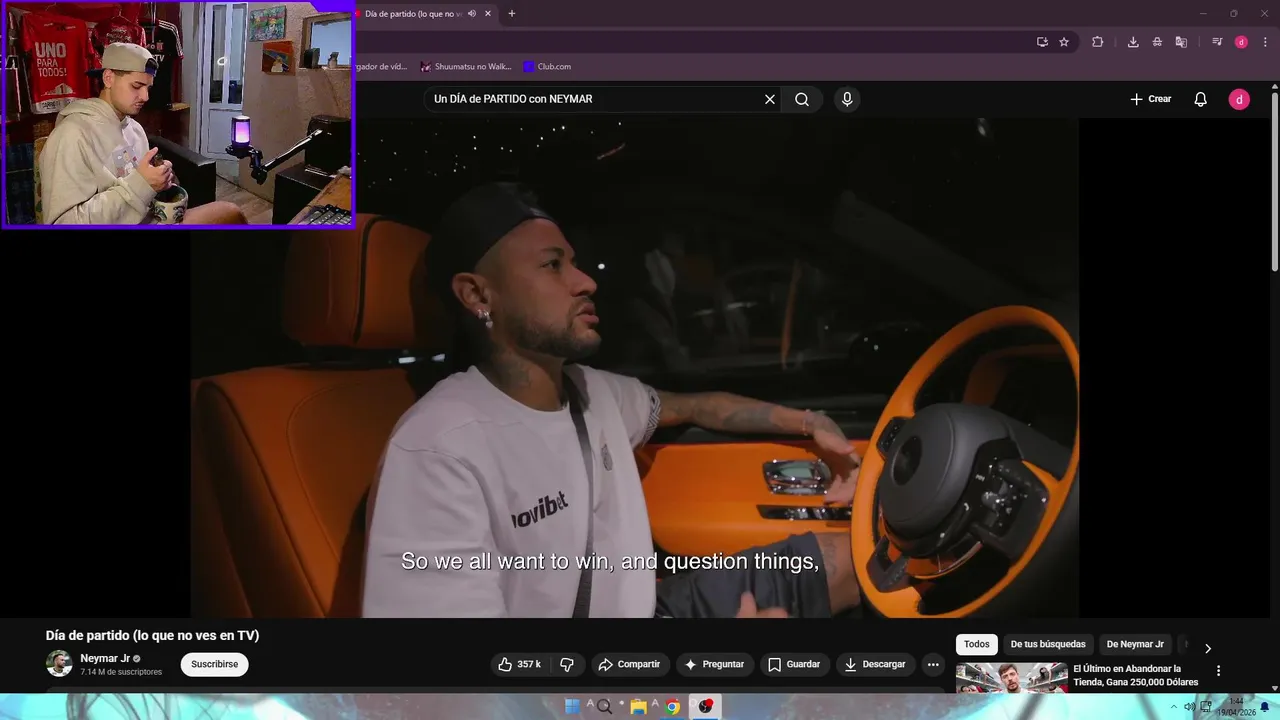Open the Shuumatsu no Walk... bookmark
The image size is (1280, 720).
coord(466,67)
